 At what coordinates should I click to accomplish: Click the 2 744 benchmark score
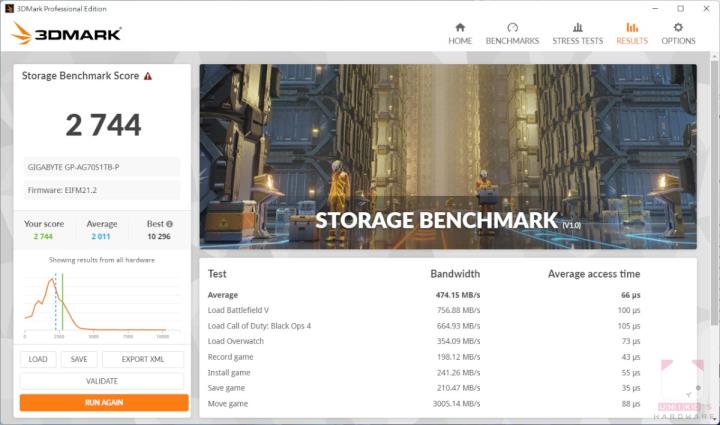[x=103, y=125]
